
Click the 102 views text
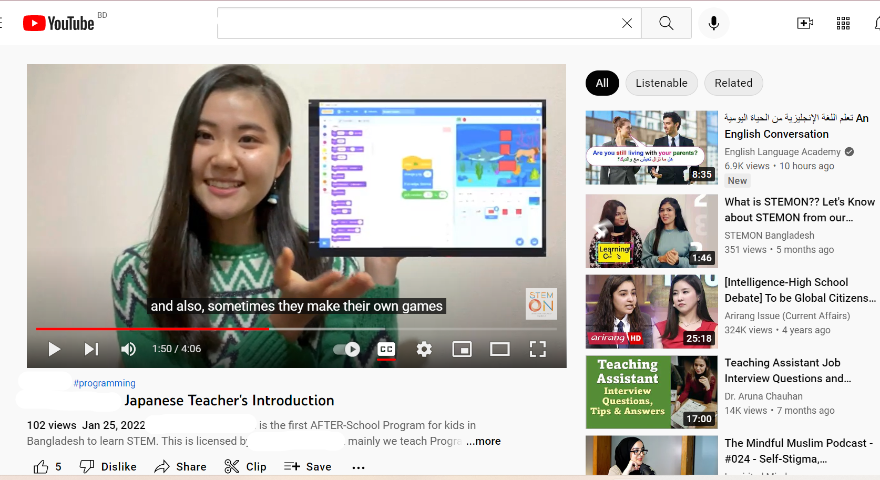52,425
